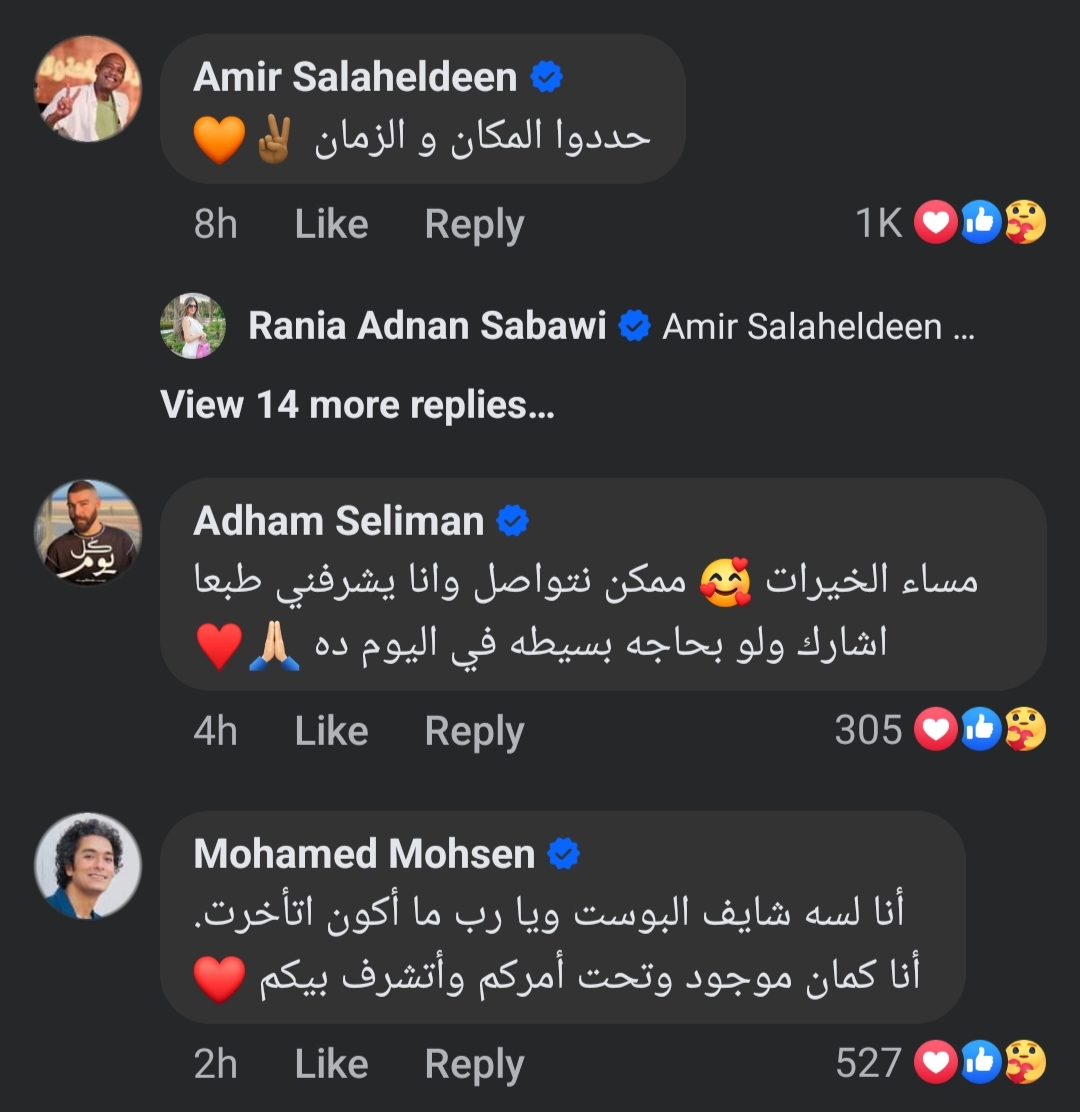Click verified badge next to Mohamed Mohsen
The image size is (1080, 1112).
(564, 854)
